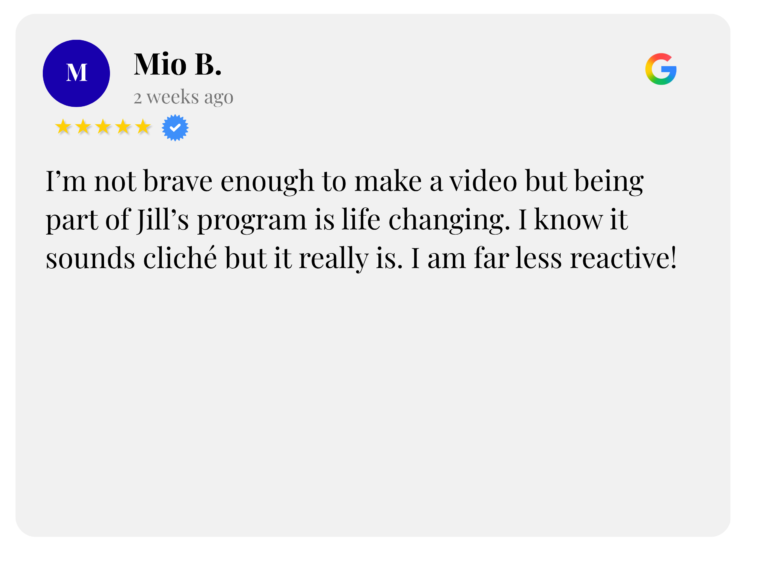Viewport: 768px width, 562px height.
Task: Select the first yellow rating star
Action: pos(63,127)
